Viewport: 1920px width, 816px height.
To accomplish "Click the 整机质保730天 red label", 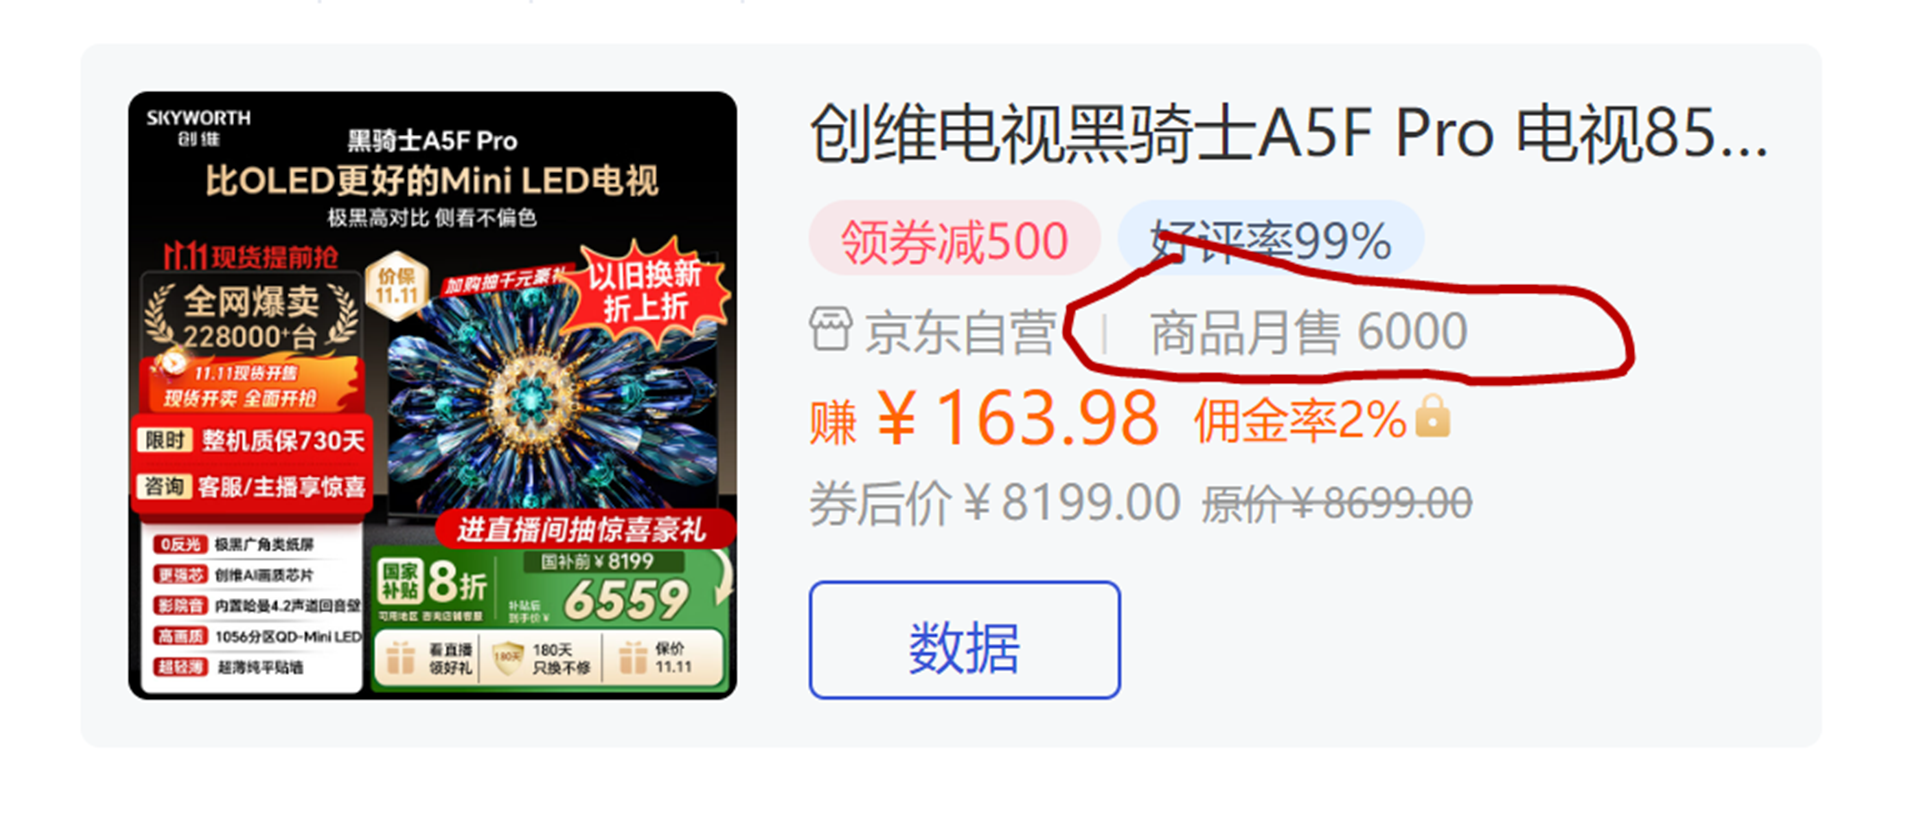I will click(253, 441).
